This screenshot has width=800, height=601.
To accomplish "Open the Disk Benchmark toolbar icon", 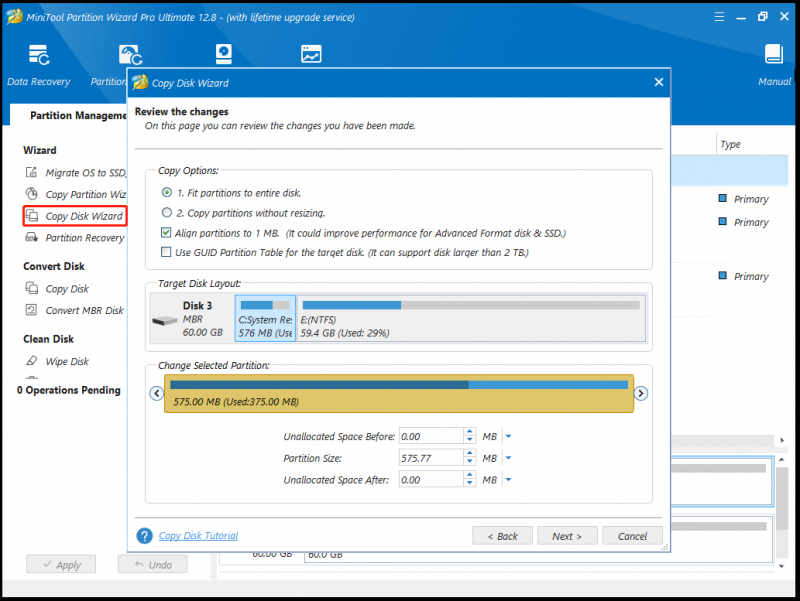I will click(223, 54).
